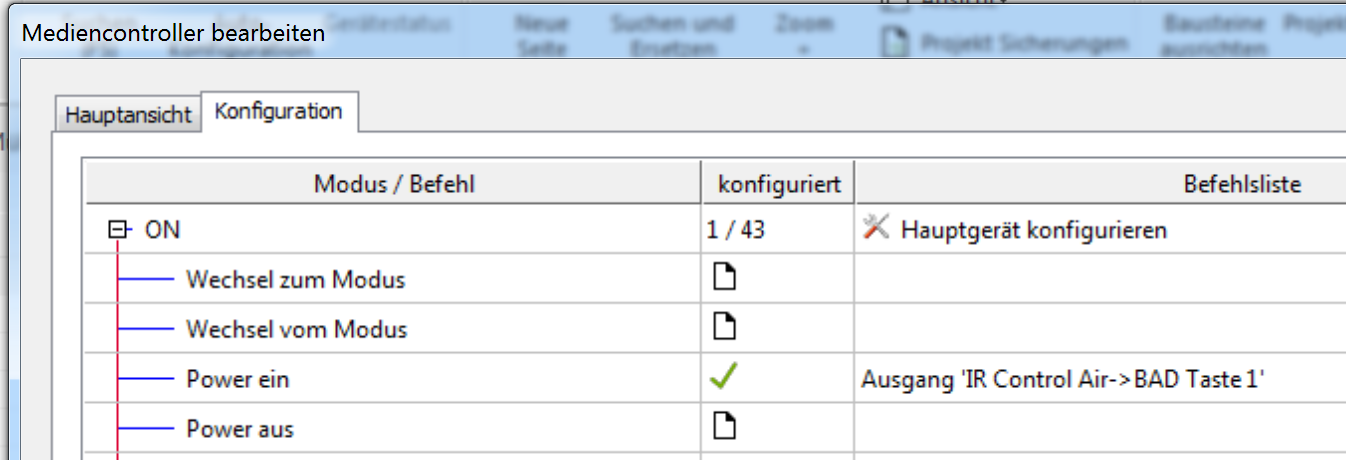The image size is (1346, 460).
Task: Click the blank page icon for Wechsel vom Modus
Action: [x=723, y=328]
